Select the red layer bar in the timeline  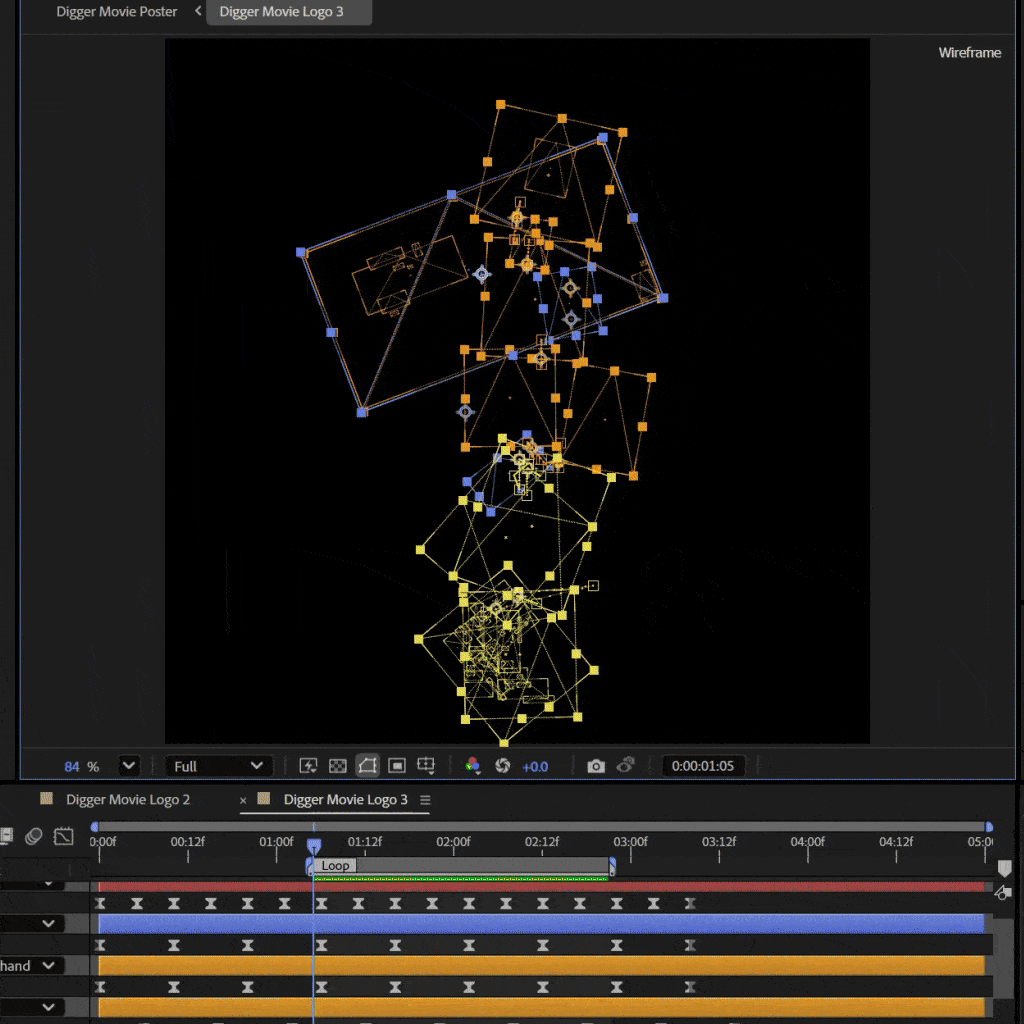[541, 887]
